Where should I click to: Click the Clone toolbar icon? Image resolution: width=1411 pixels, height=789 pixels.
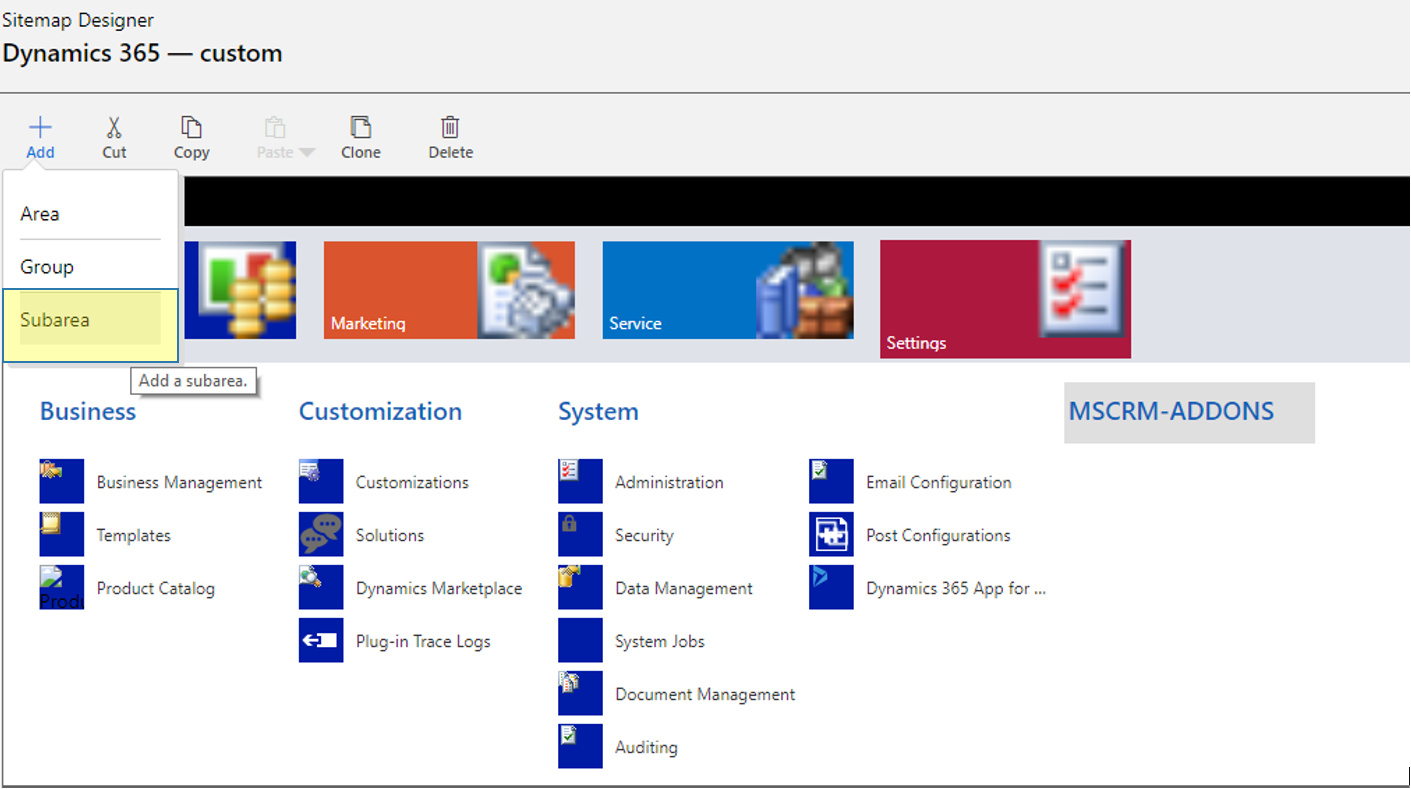(360, 127)
